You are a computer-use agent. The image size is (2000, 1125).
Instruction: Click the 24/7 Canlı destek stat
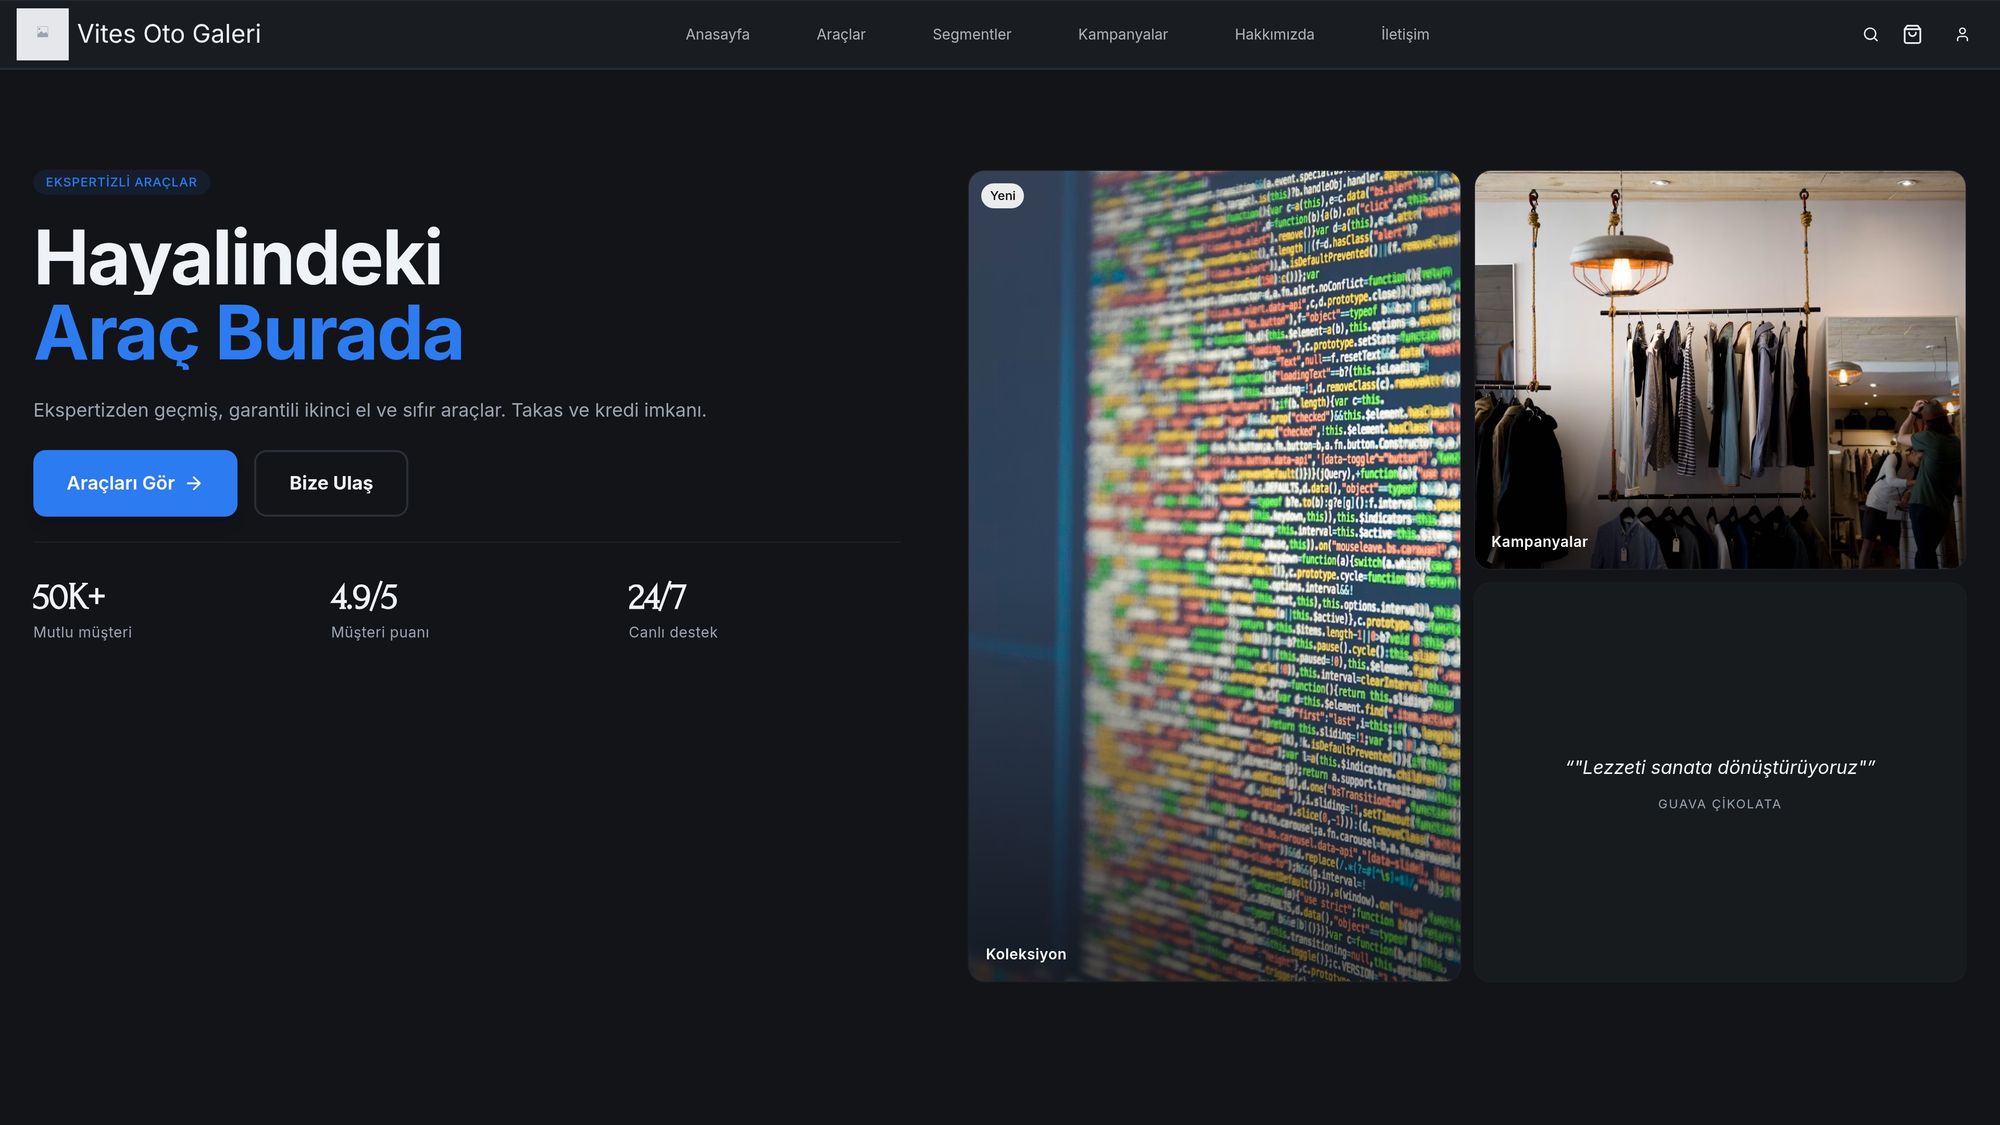(x=673, y=610)
